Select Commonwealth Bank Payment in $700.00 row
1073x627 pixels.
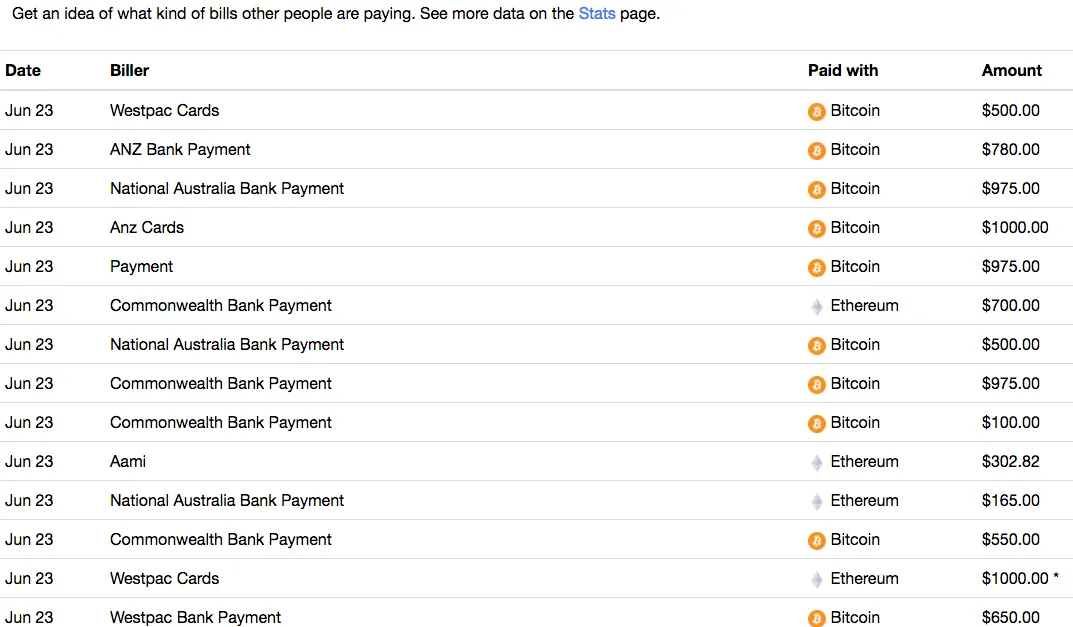pyautogui.click(x=220, y=305)
